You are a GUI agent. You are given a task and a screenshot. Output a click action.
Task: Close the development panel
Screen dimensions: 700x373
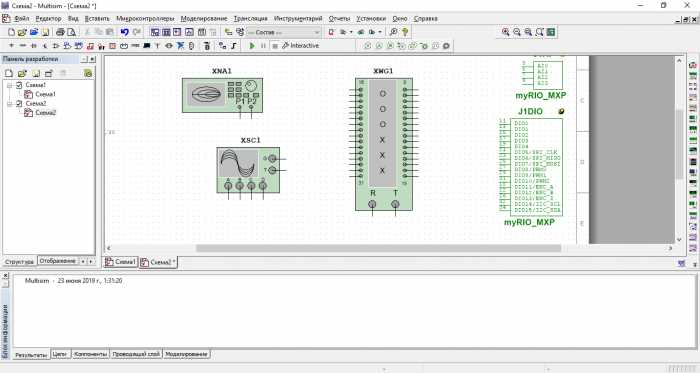click(x=92, y=59)
